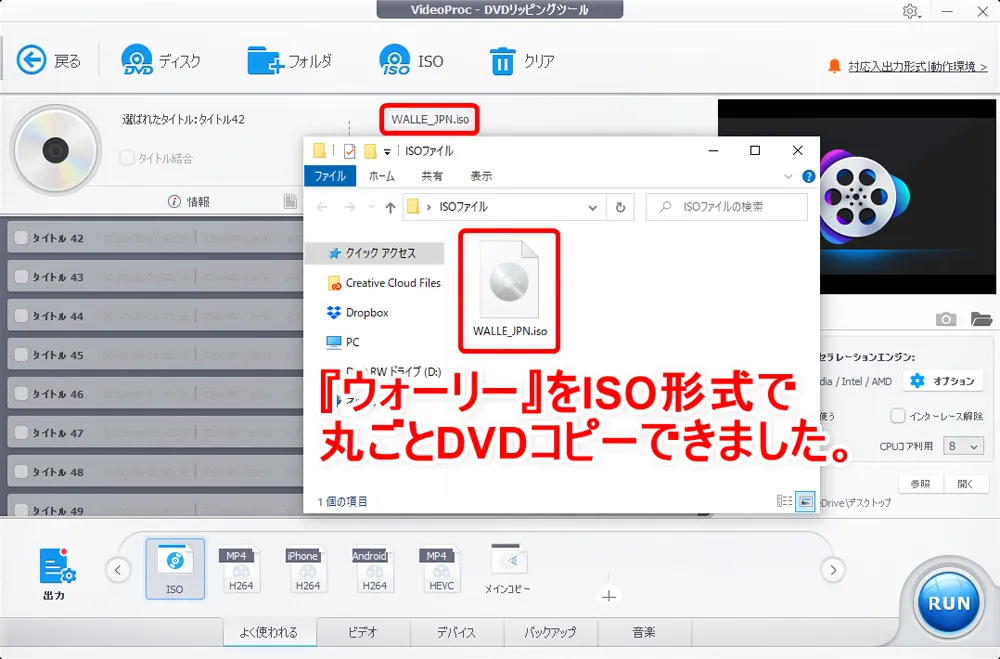Screen dimensions: 1000x659
Task: Check タイトル 46 checkbox
Action: click(x=21, y=393)
